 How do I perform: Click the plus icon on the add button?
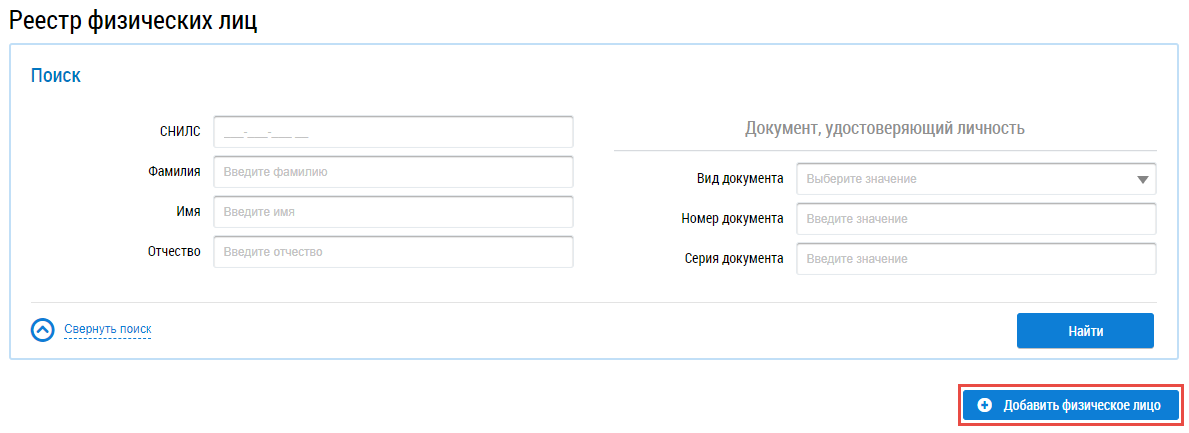(984, 405)
